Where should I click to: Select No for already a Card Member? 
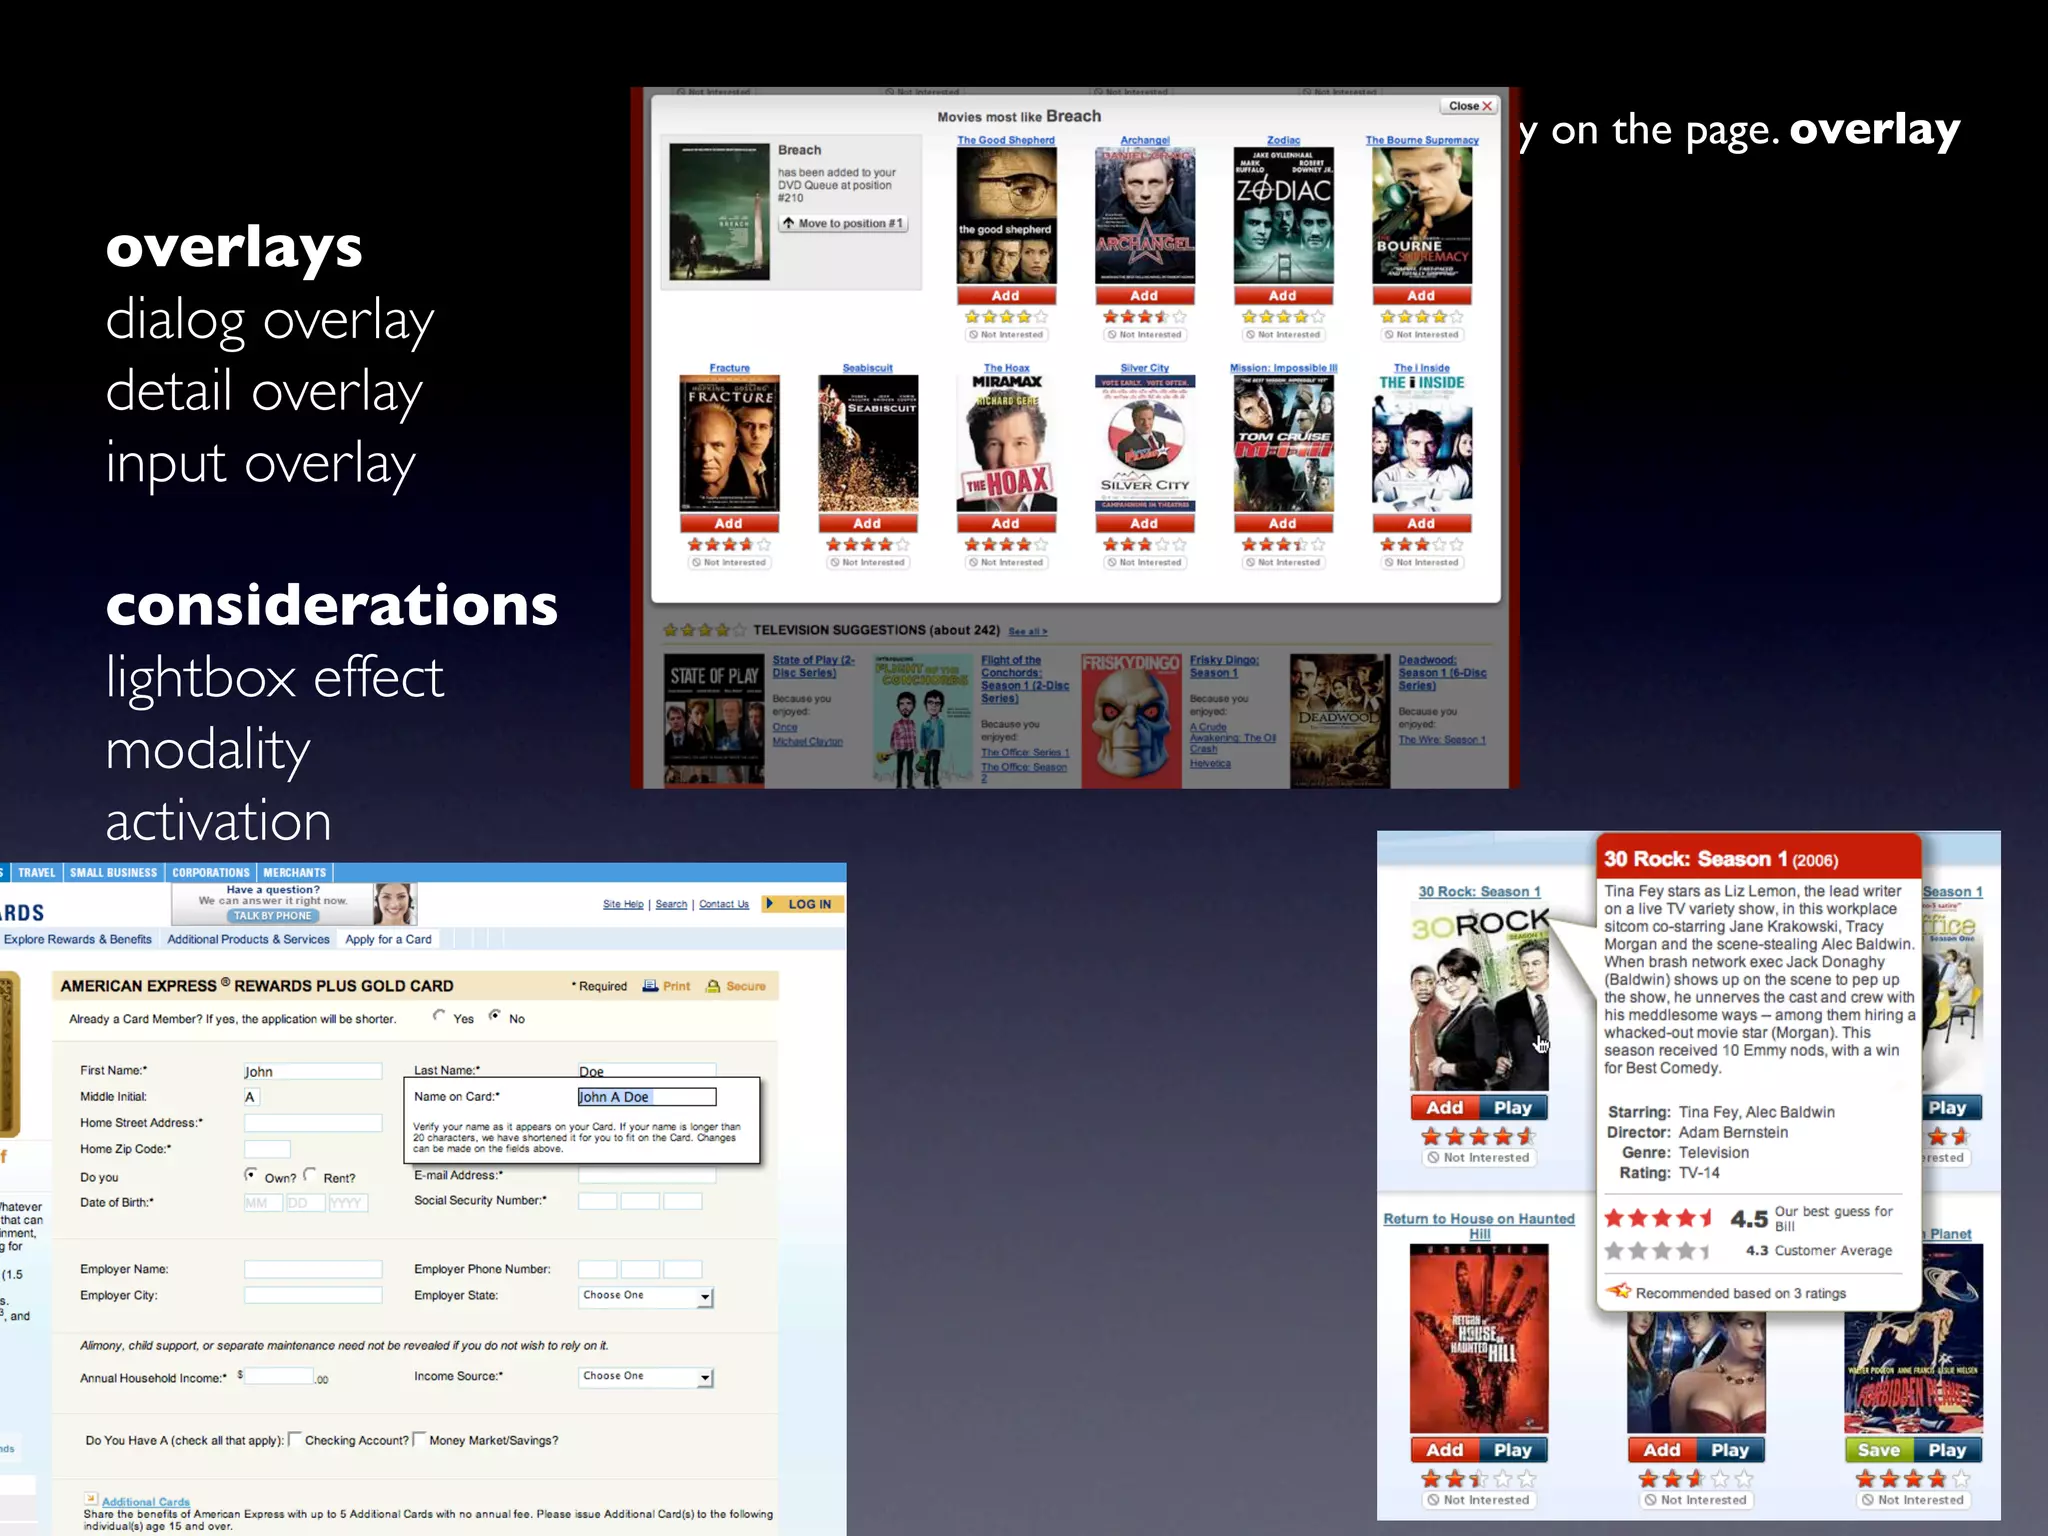coord(494,1016)
